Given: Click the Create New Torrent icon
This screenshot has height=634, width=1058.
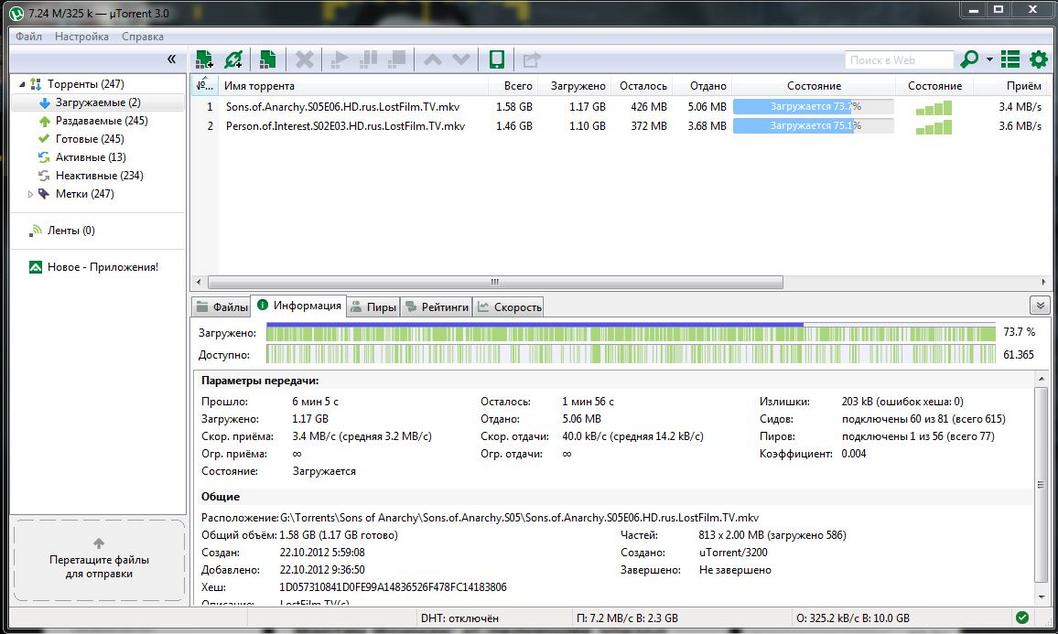Looking at the screenshot, I should [268, 59].
